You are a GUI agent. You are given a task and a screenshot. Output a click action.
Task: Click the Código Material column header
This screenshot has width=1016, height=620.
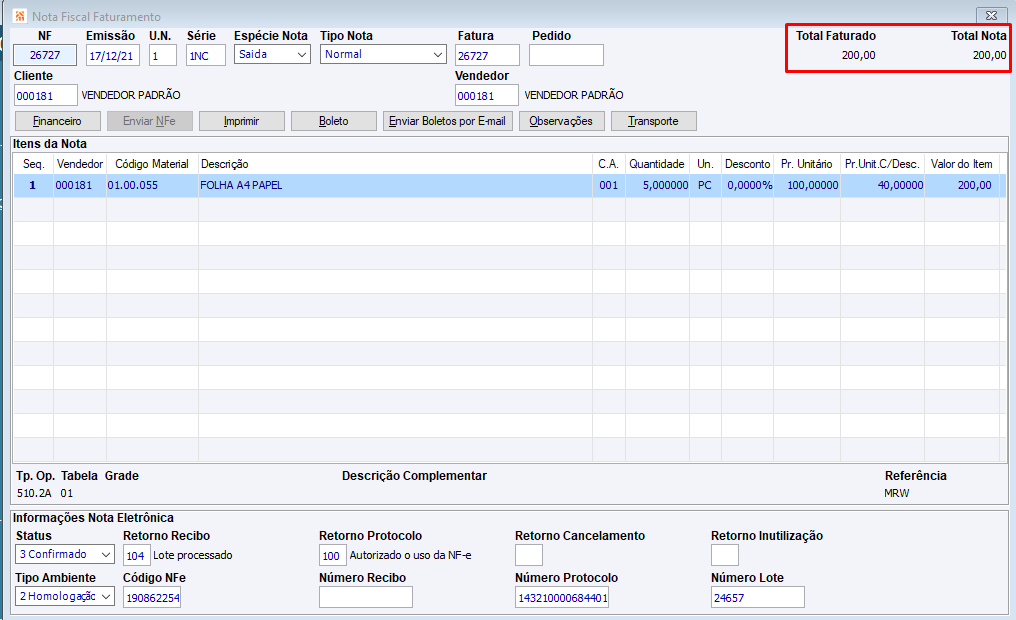point(152,164)
